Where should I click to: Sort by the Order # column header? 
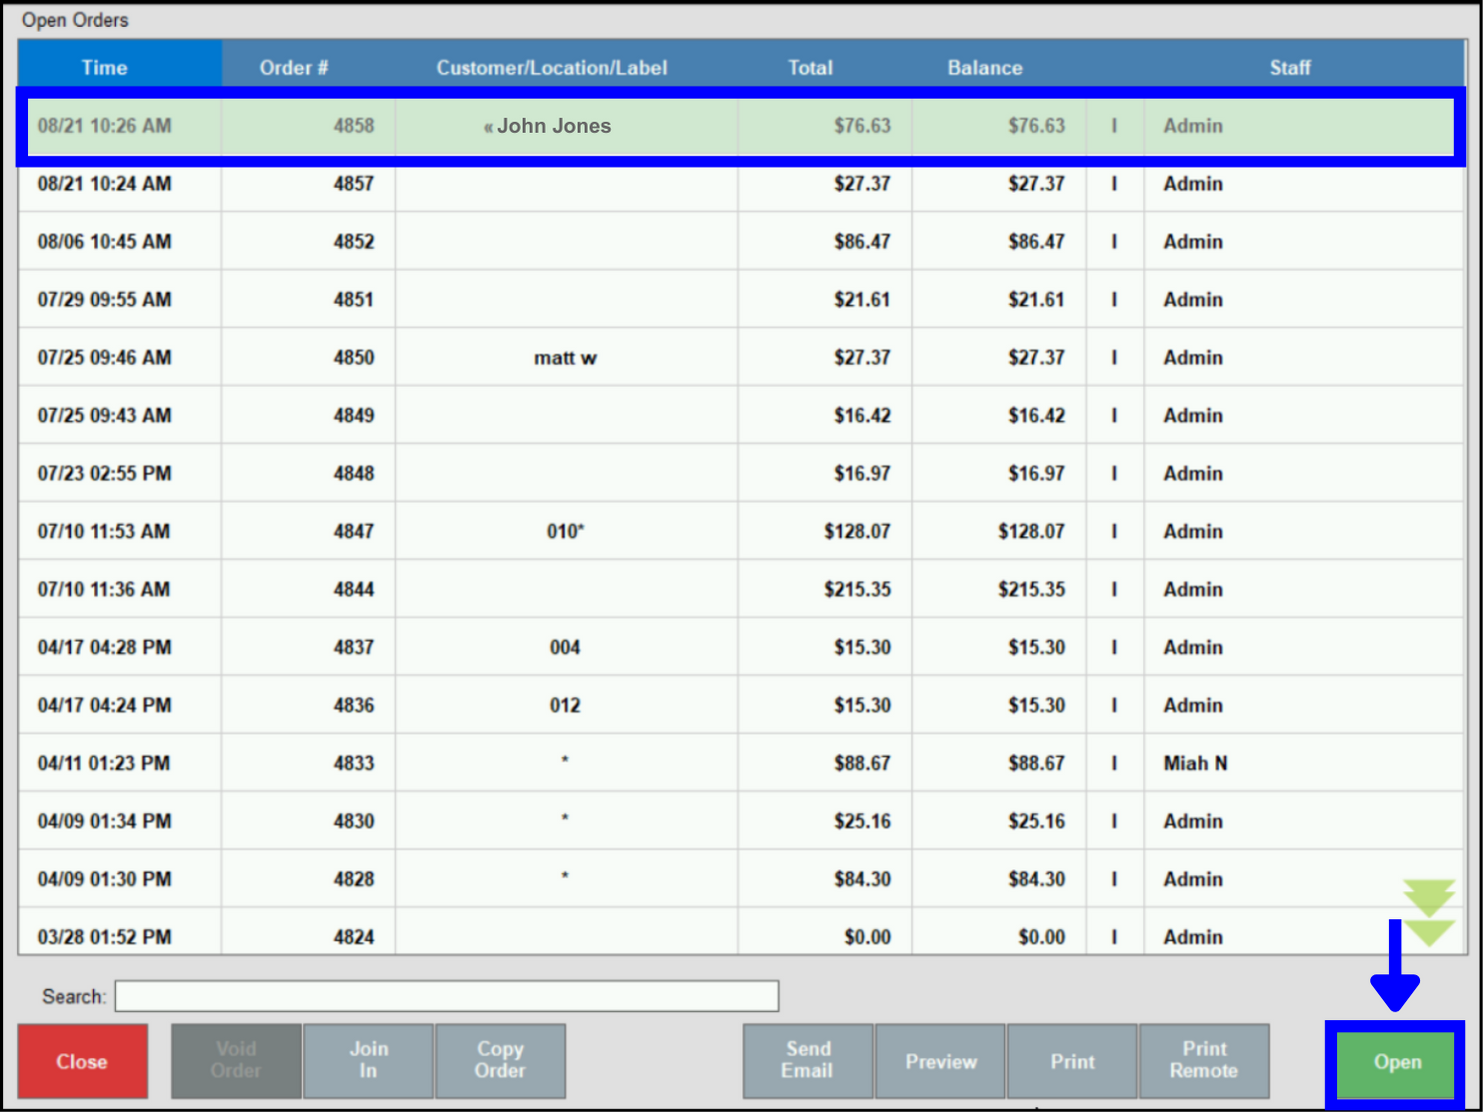point(293,68)
